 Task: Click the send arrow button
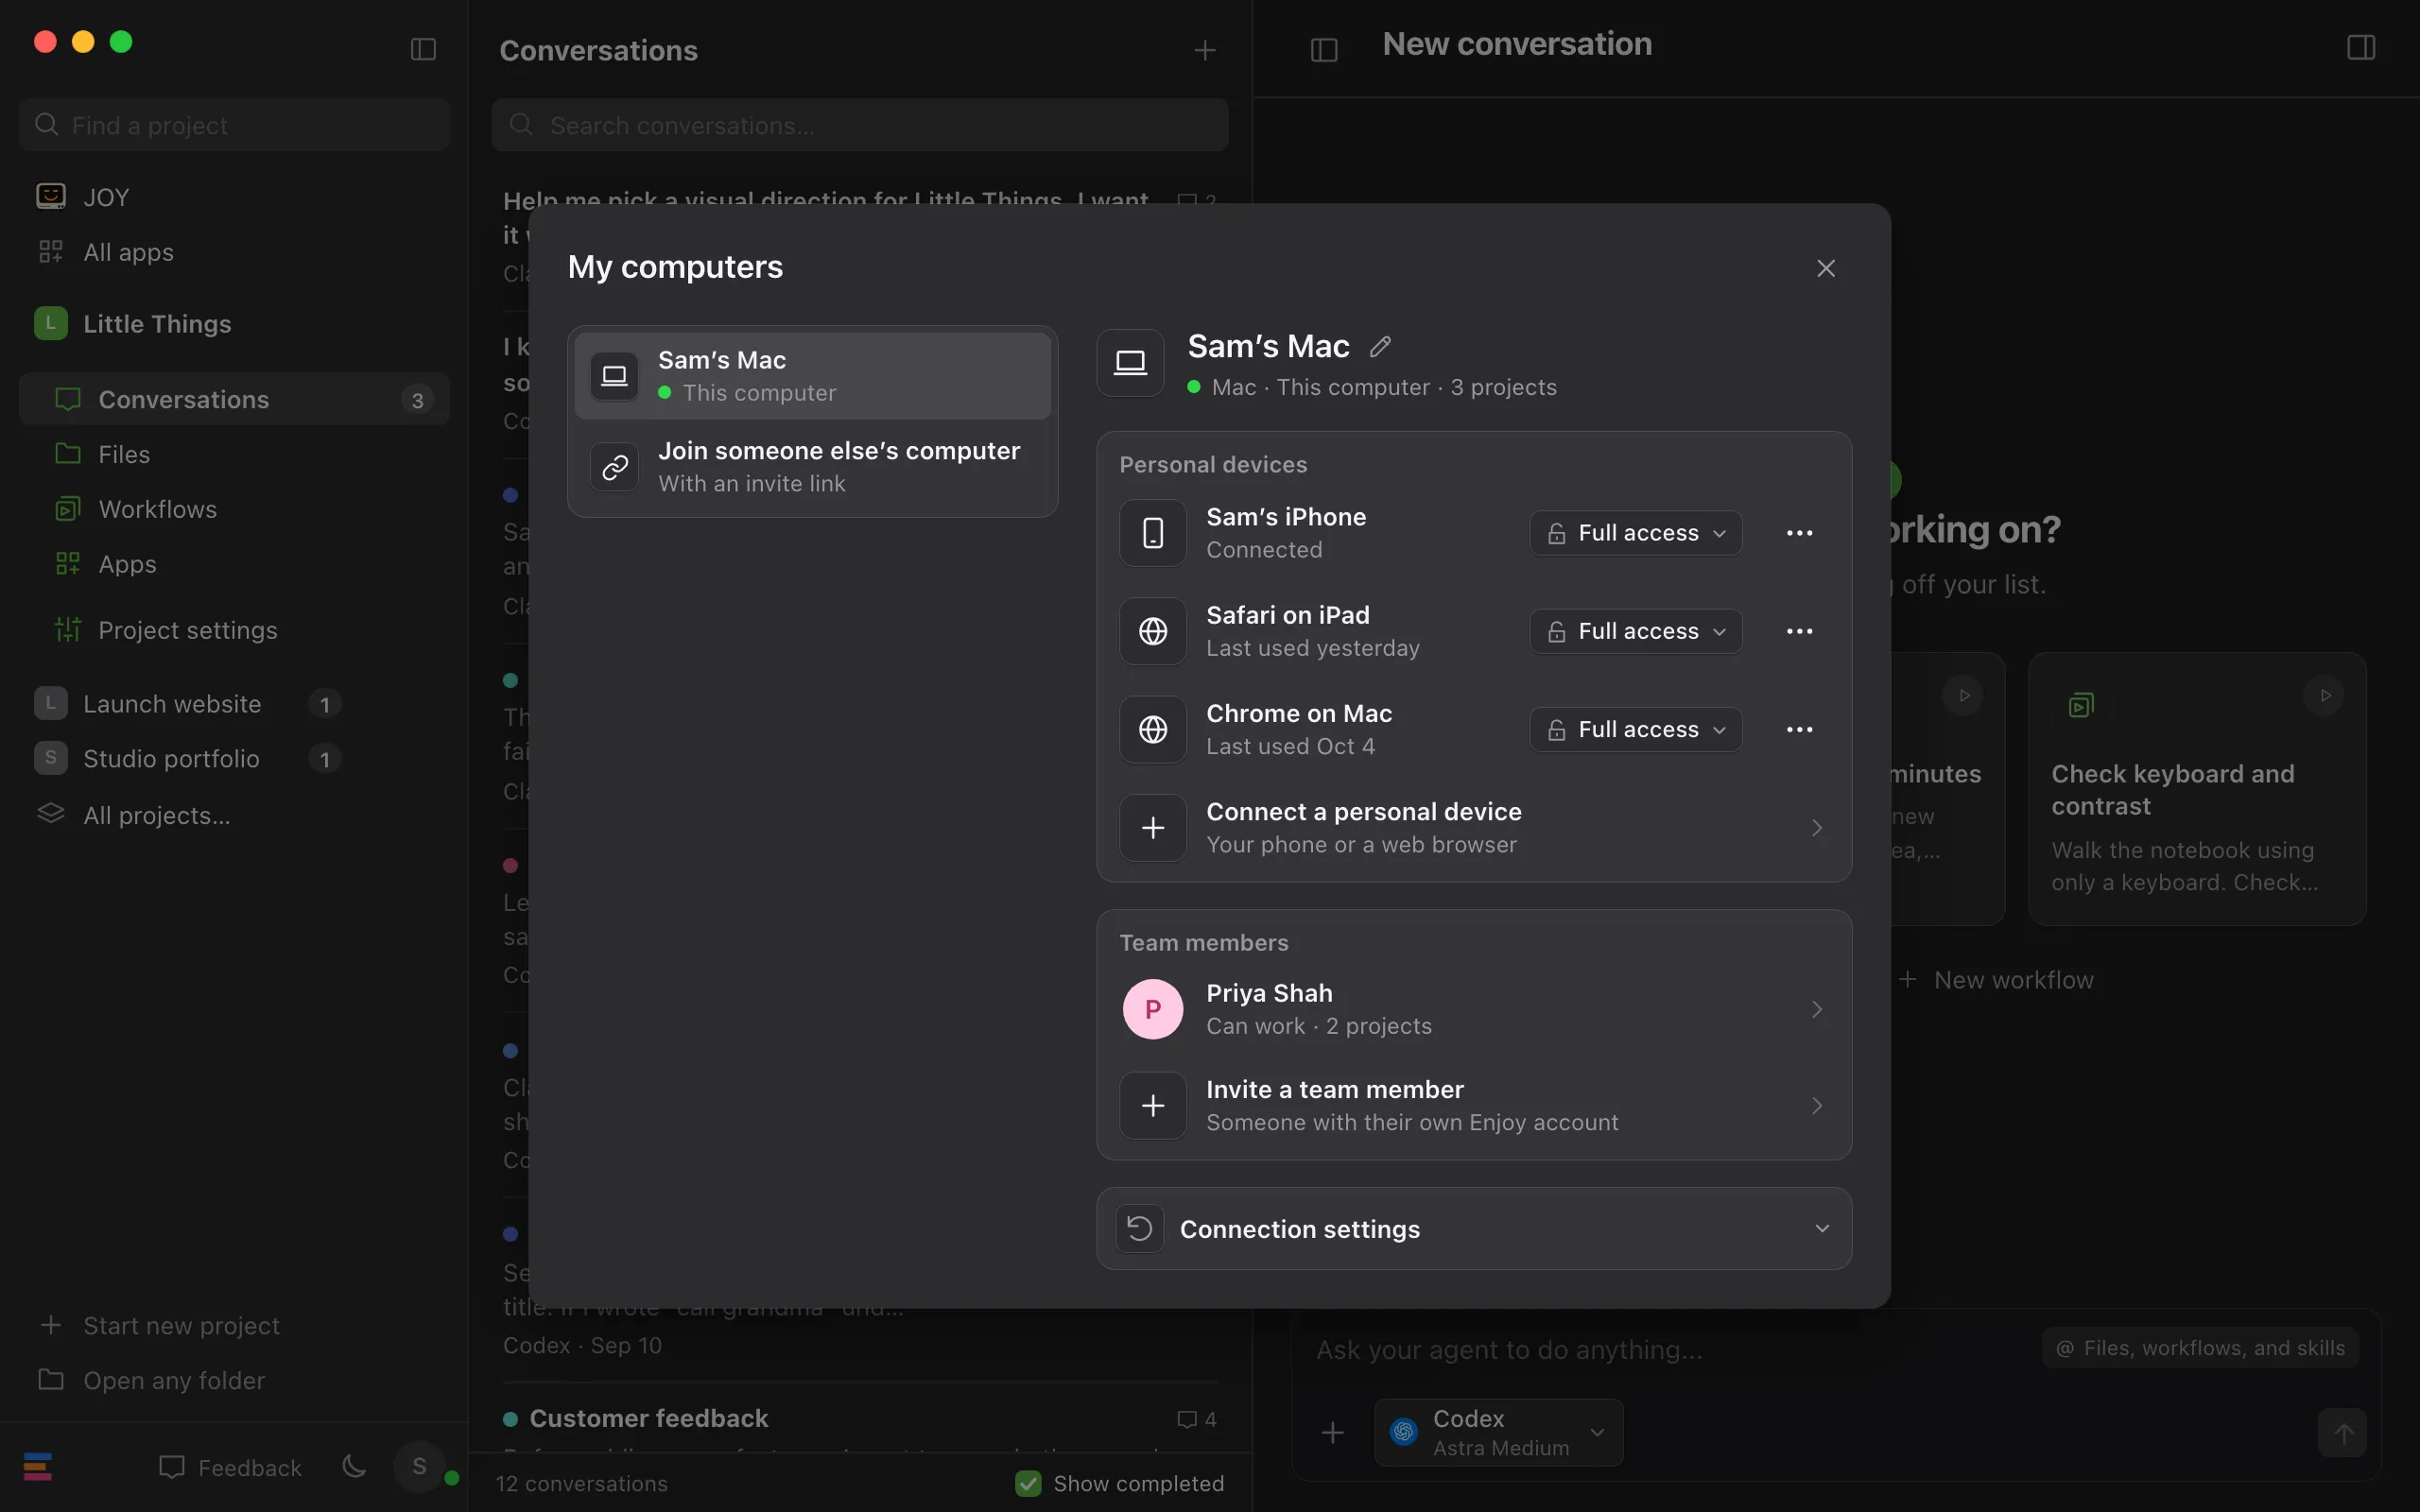pyautogui.click(x=2342, y=1433)
